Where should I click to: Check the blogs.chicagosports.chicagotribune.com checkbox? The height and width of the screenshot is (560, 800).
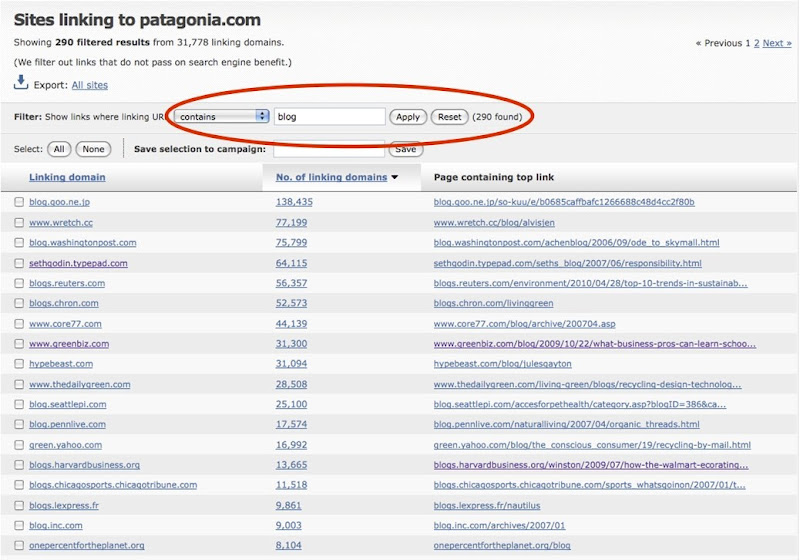click(19, 485)
